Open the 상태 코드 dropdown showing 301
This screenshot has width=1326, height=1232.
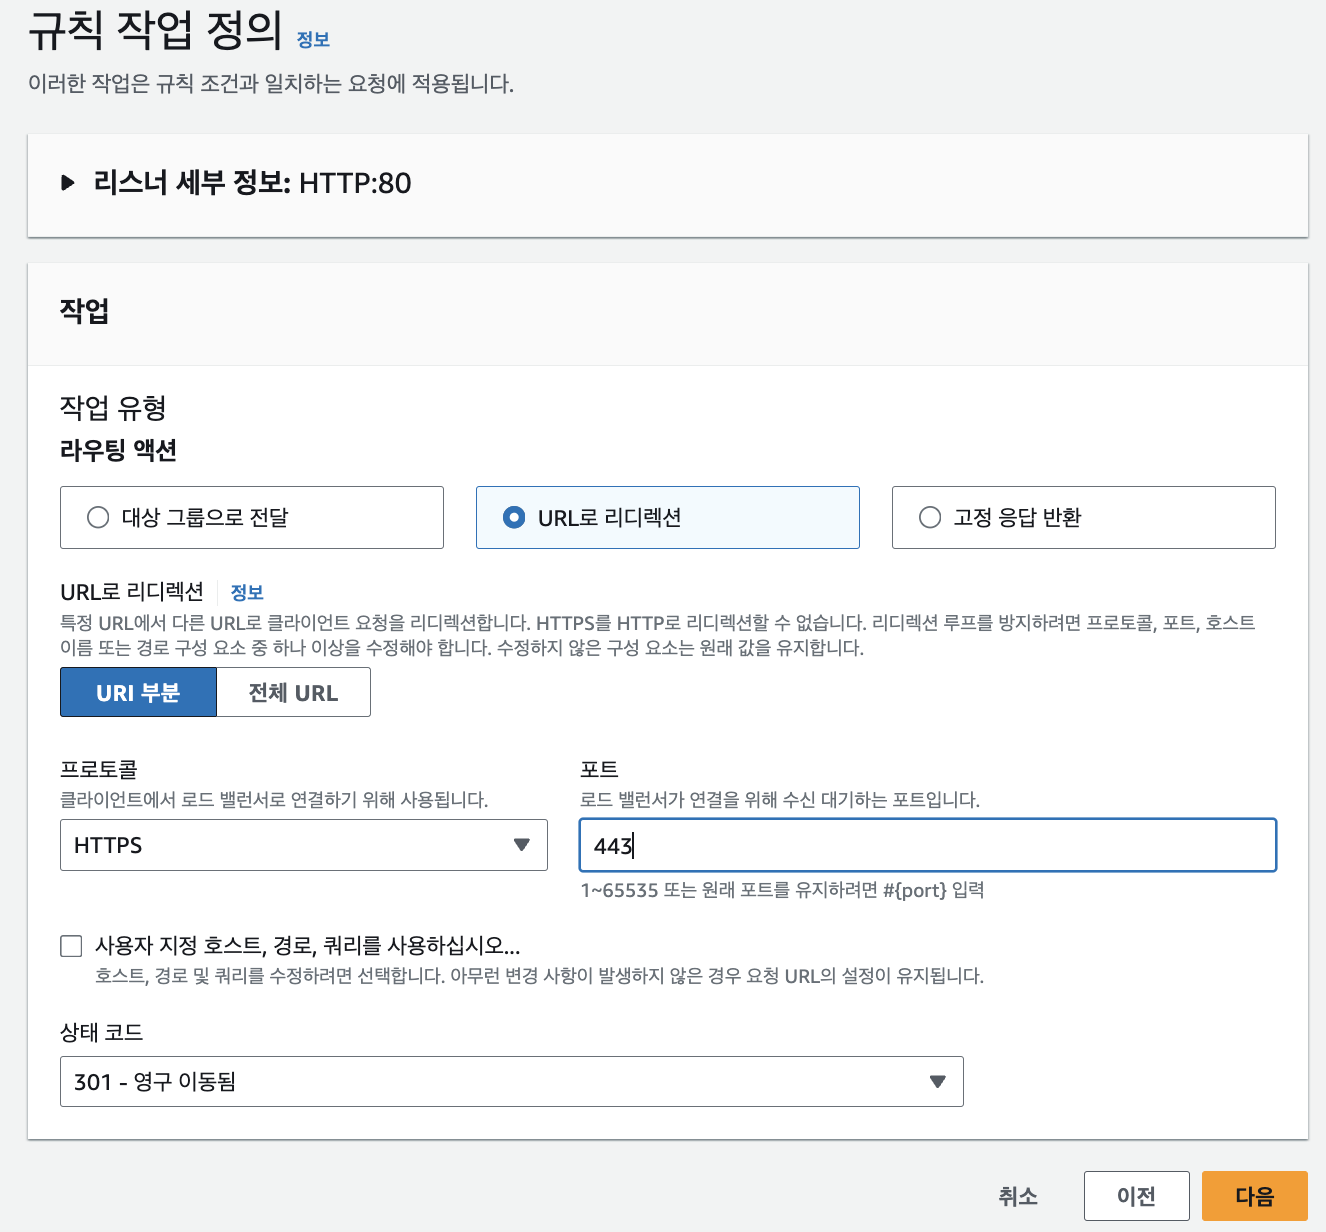(511, 1082)
